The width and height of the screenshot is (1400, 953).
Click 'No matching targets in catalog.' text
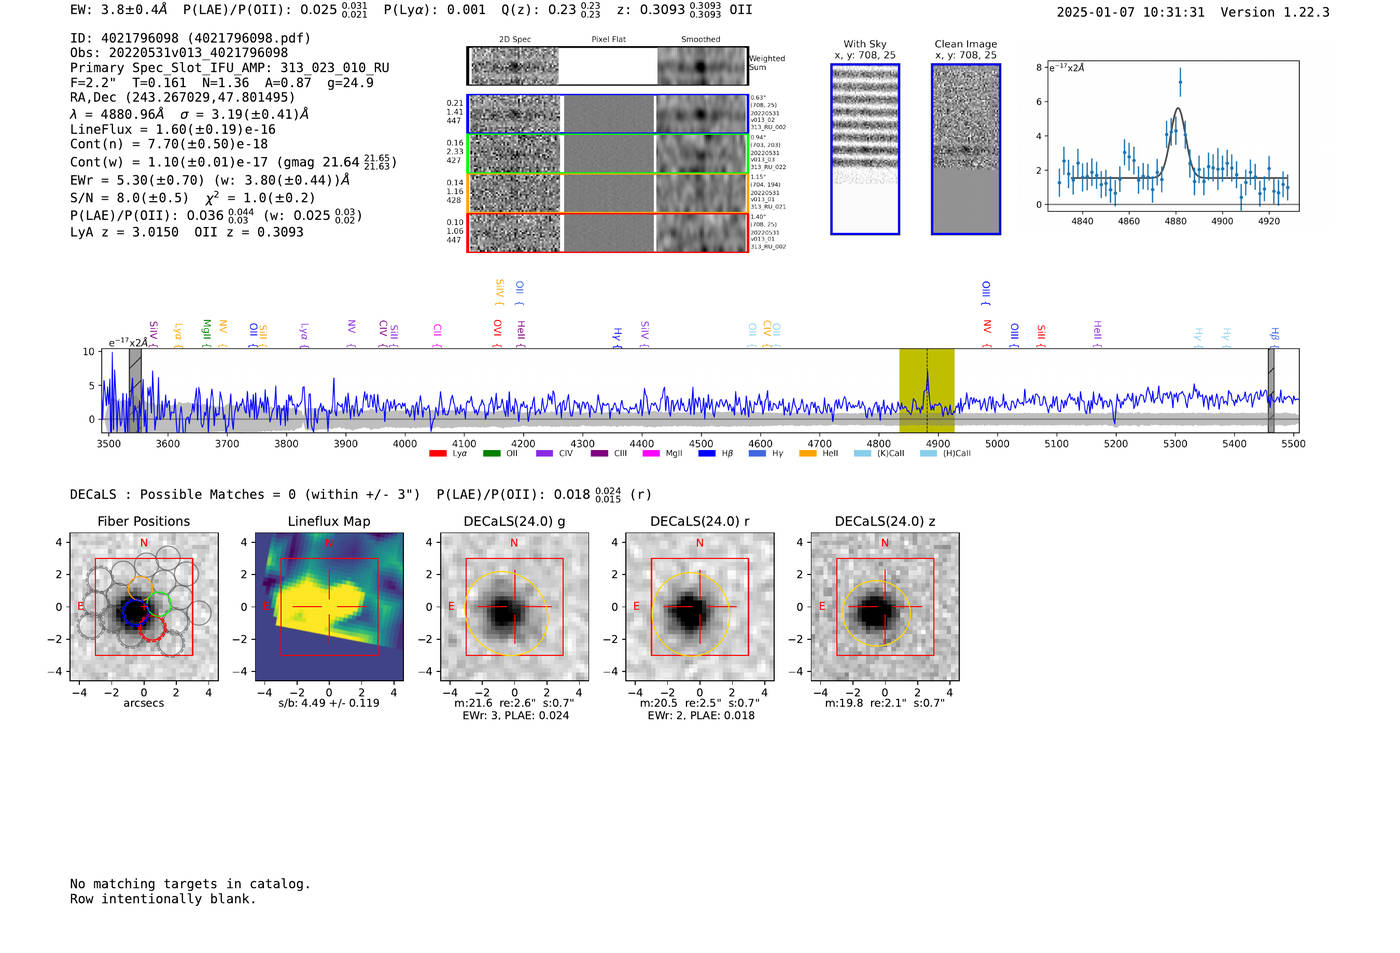click(x=190, y=884)
